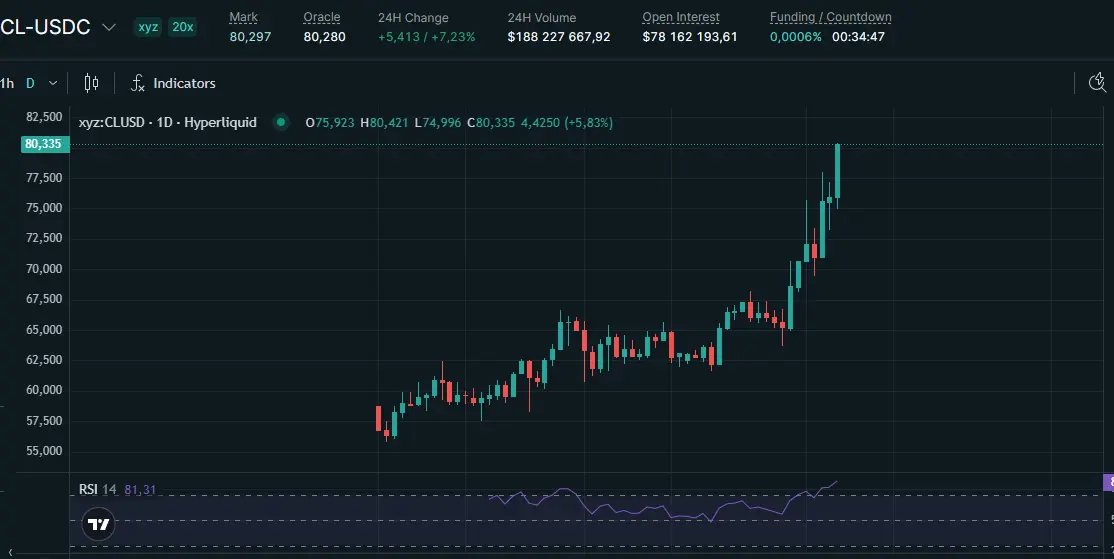The height and width of the screenshot is (559, 1114).
Task: Click the CL-USDC pair name
Action: click(45, 27)
